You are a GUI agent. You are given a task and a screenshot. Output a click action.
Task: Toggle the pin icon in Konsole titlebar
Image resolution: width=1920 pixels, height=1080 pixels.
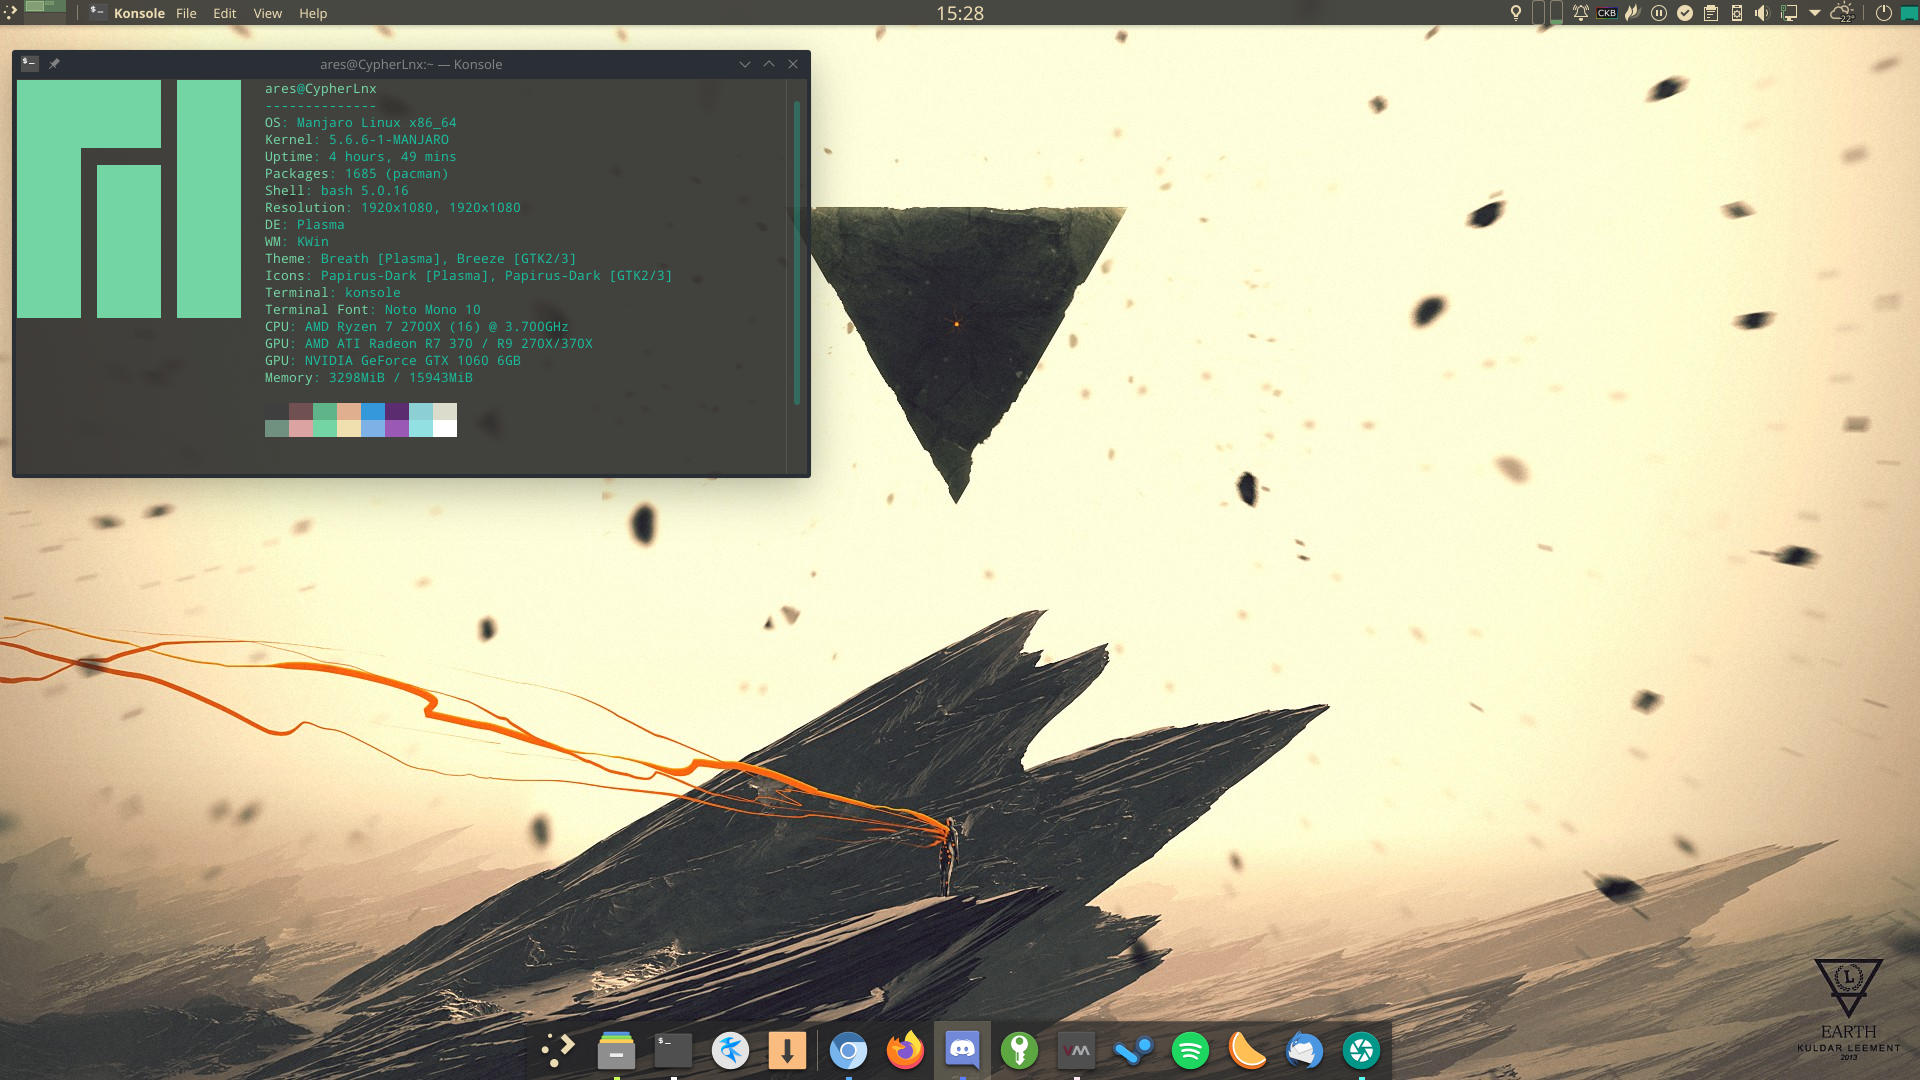[54, 64]
